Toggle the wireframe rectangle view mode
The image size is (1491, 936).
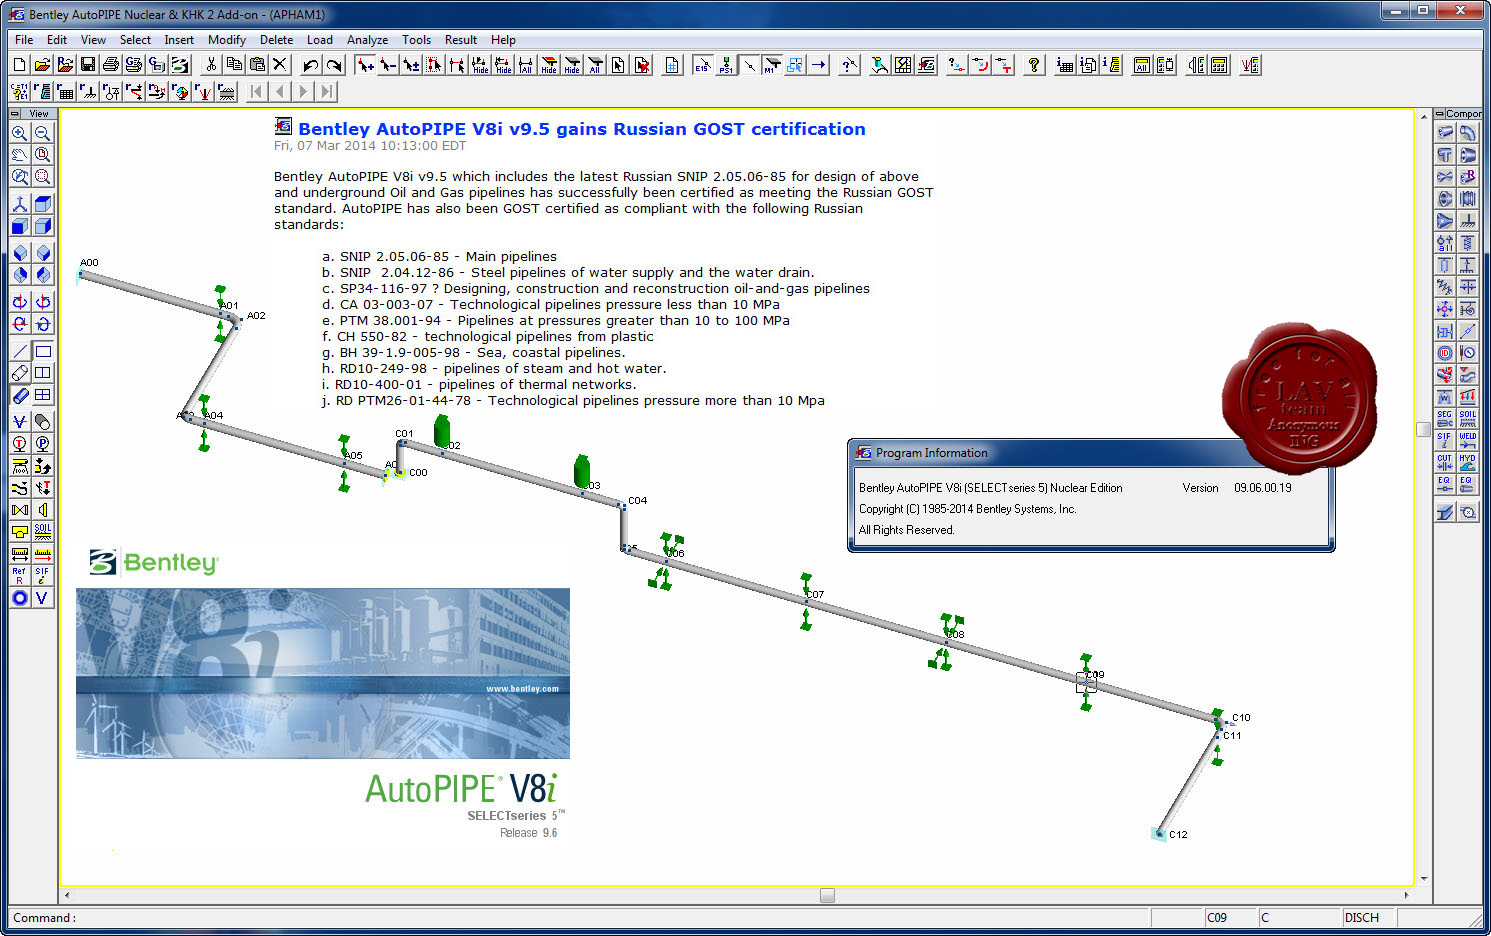coord(42,351)
